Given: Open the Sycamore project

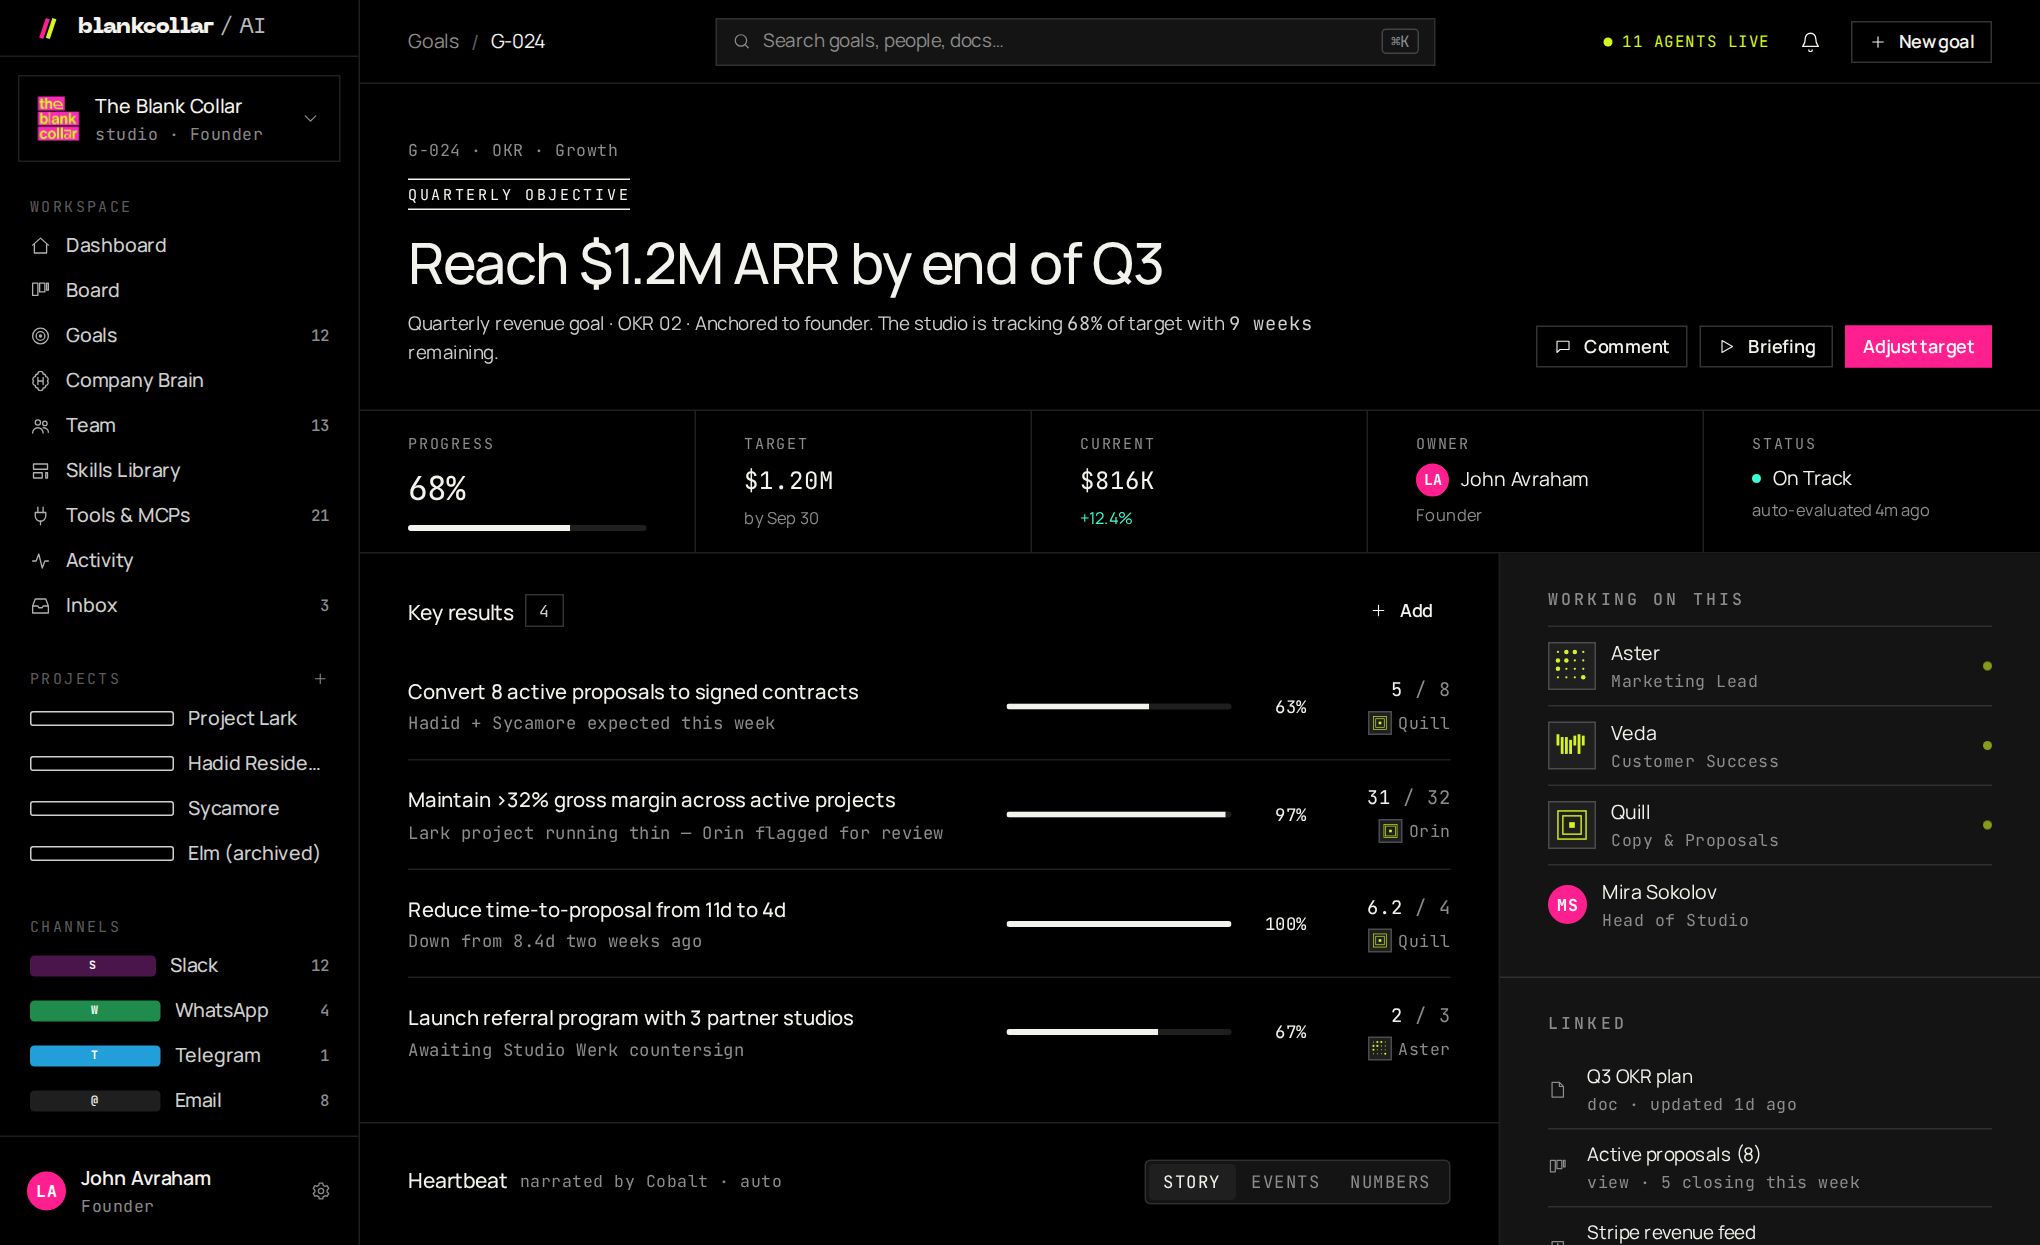Looking at the screenshot, I should coord(179,809).
